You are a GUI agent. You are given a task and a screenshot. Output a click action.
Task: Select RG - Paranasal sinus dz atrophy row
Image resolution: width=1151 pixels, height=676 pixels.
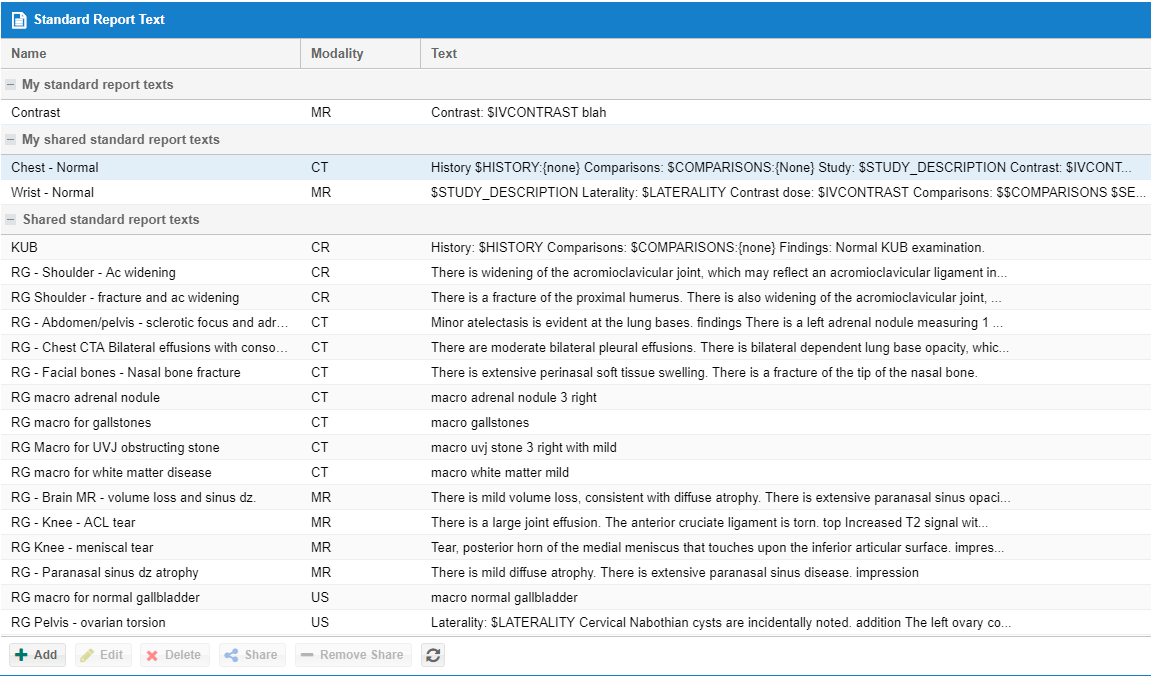(x=576, y=572)
